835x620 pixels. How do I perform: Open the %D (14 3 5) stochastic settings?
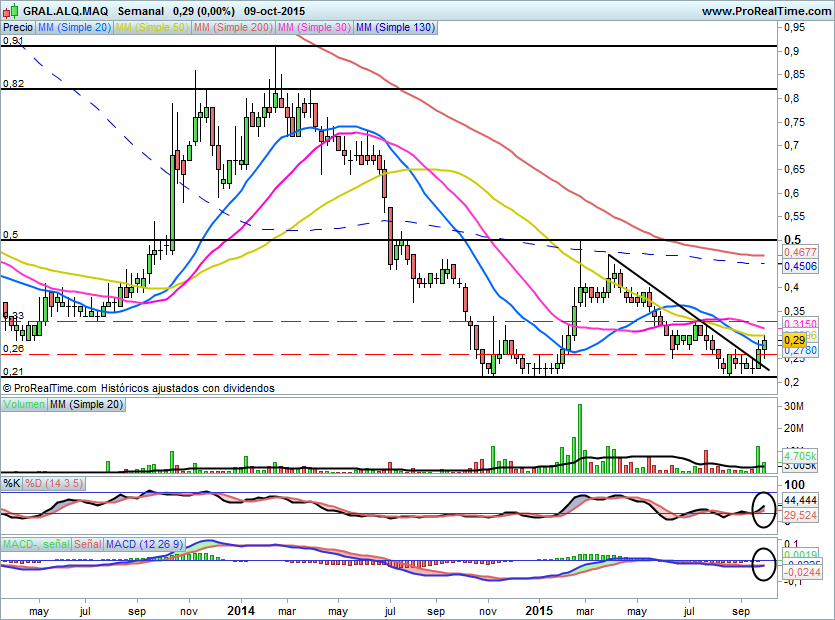pyautogui.click(x=53, y=484)
